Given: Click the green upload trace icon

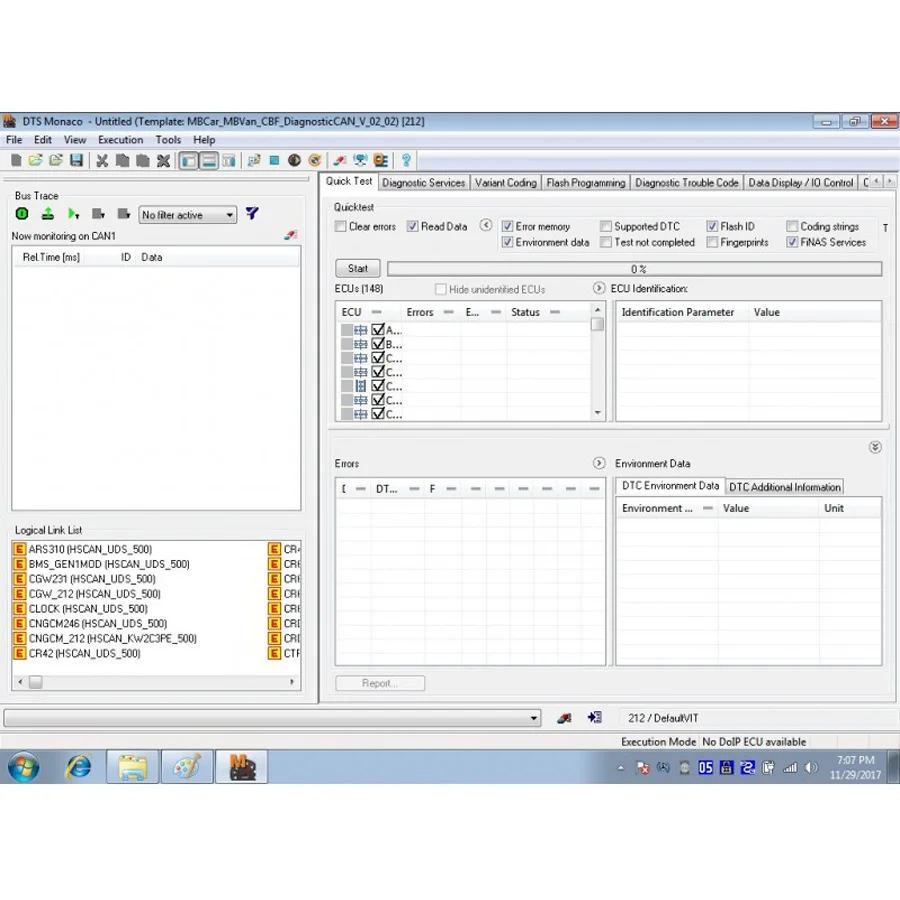Looking at the screenshot, I should point(48,214).
